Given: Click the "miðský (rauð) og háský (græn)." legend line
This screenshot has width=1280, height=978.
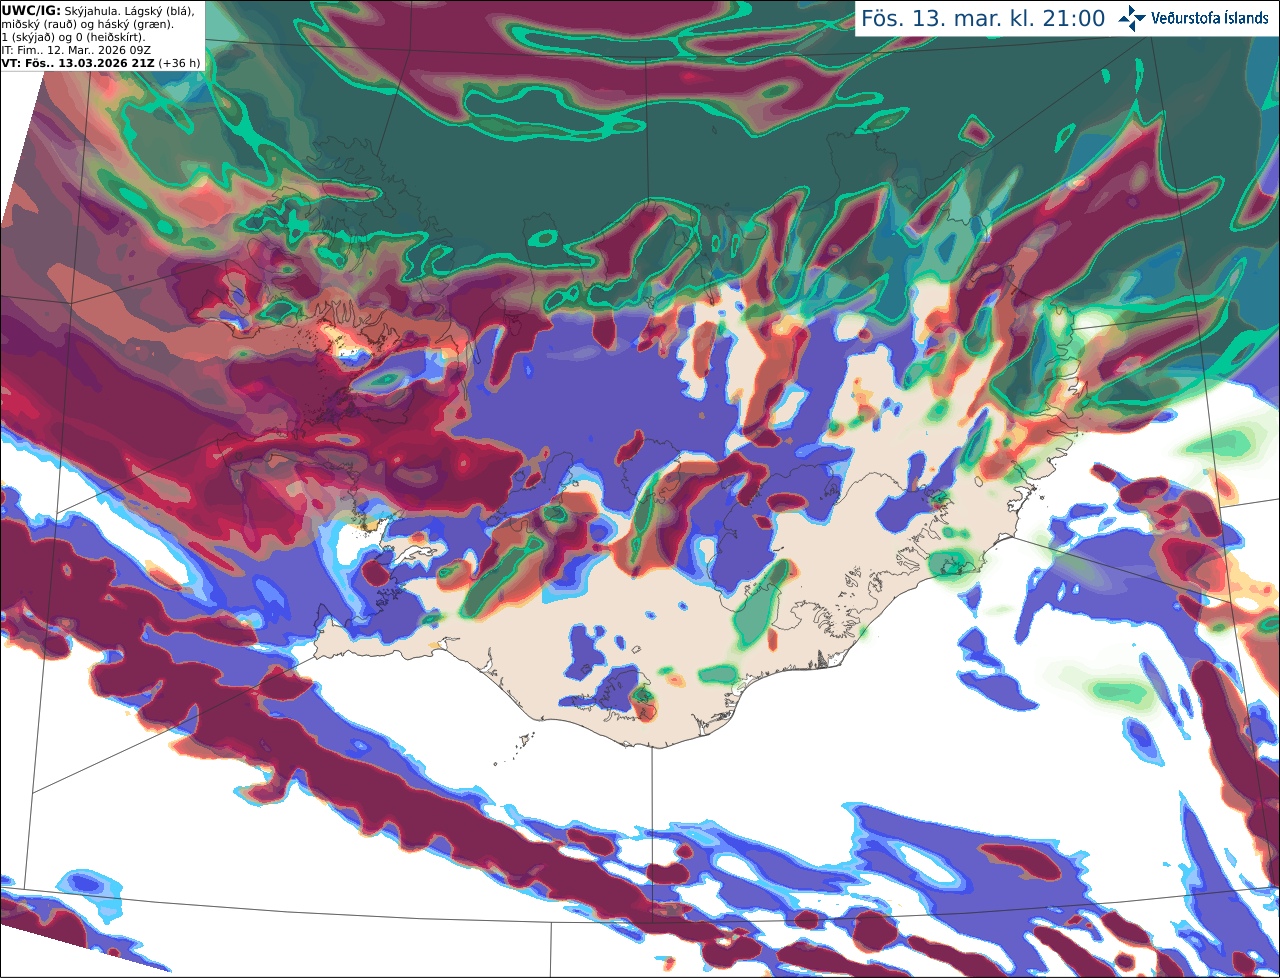Looking at the screenshot, I should pos(87,24).
